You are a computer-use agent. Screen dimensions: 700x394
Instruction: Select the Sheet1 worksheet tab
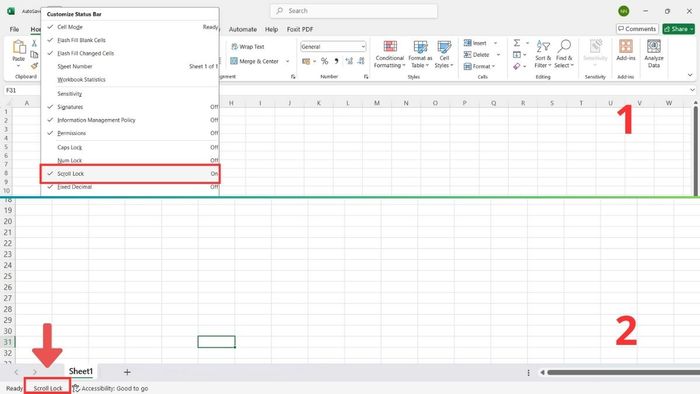click(81, 371)
